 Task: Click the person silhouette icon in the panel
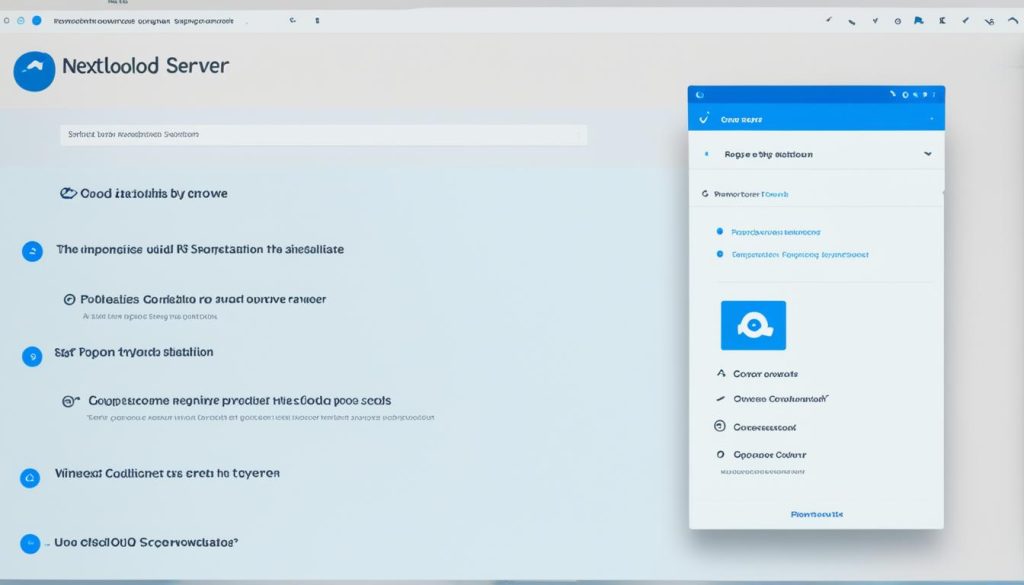point(719,373)
